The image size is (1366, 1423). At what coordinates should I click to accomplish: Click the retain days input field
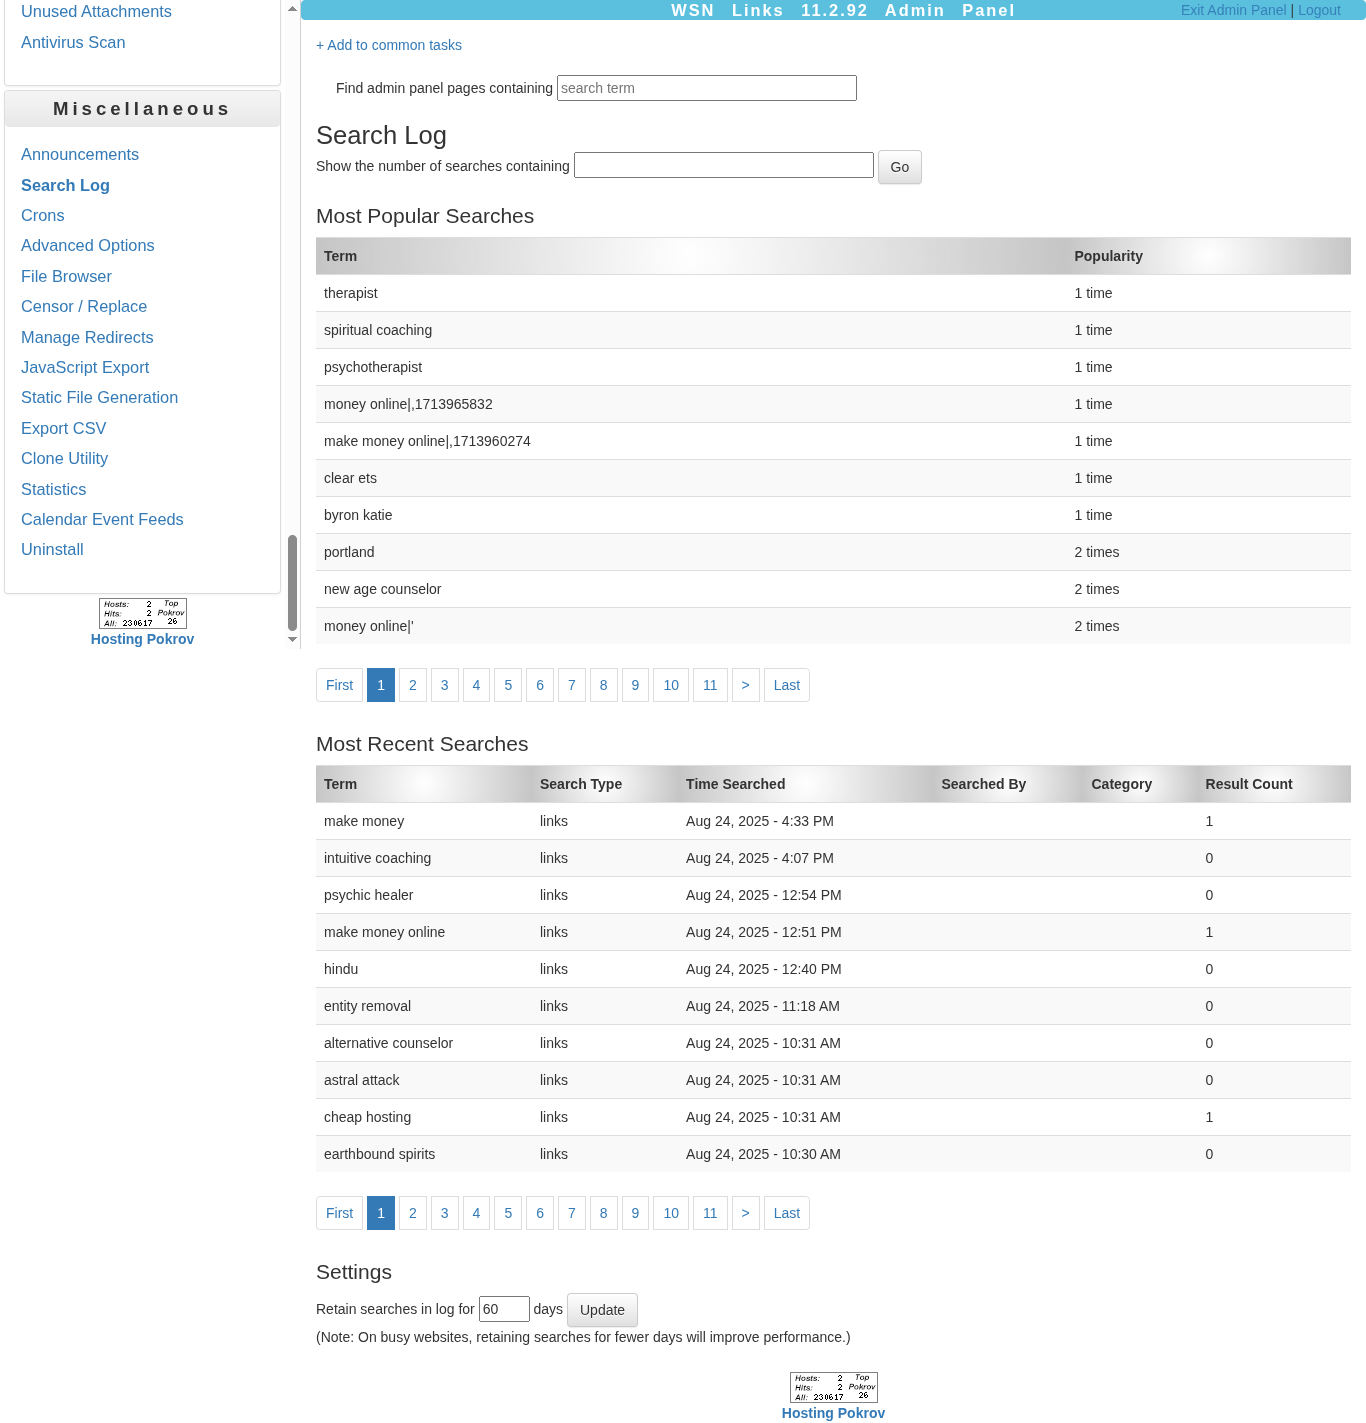(x=504, y=1309)
